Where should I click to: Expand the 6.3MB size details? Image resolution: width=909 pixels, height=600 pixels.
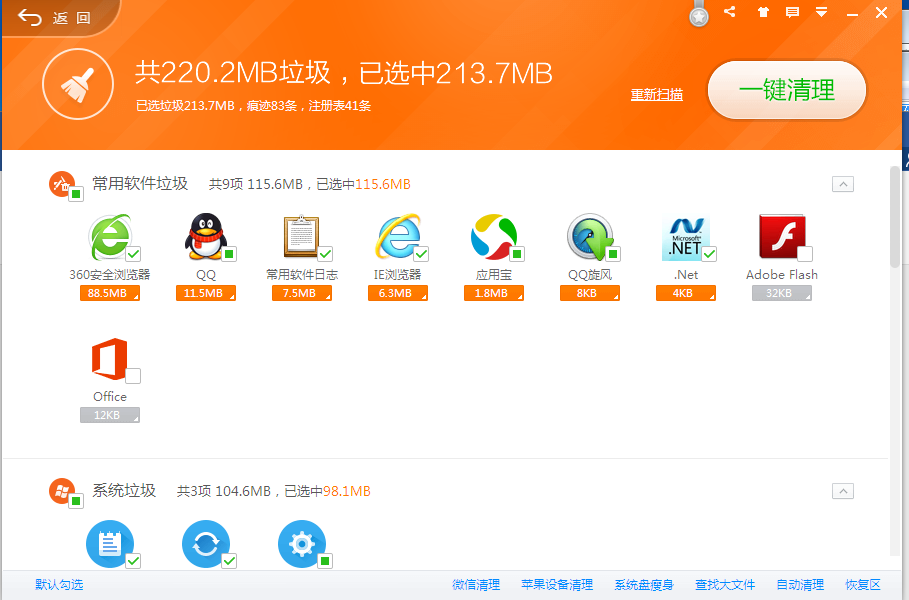pos(398,293)
